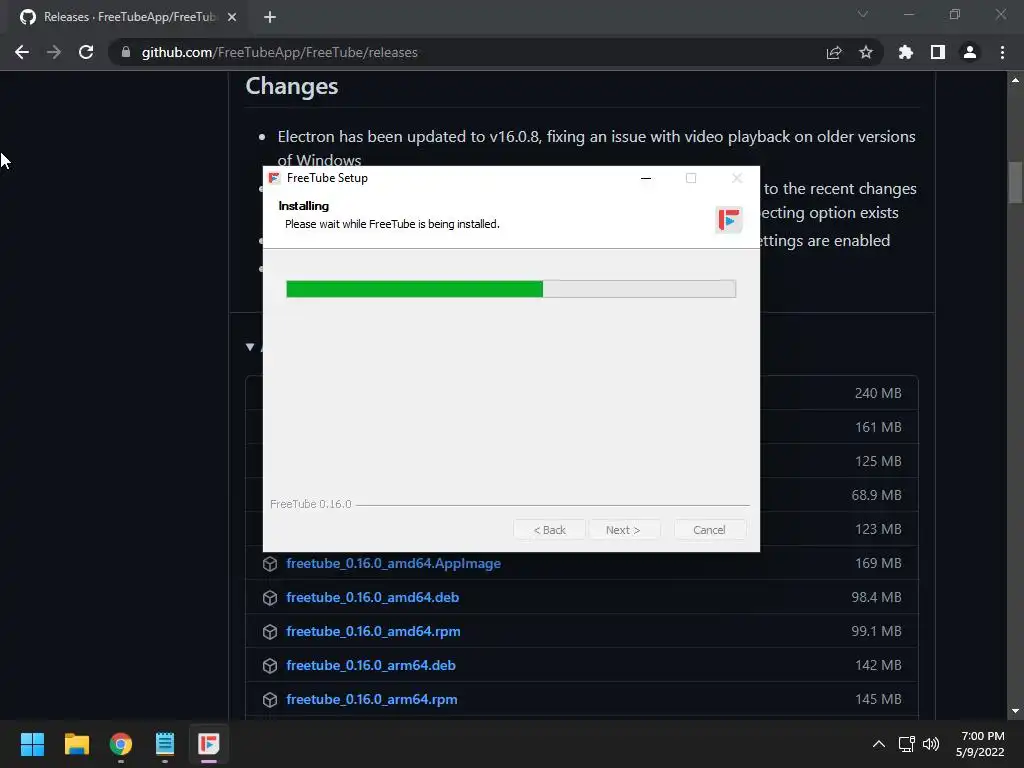The height and width of the screenshot is (768, 1024).
Task: View site info via lock icon
Action: (x=126, y=52)
